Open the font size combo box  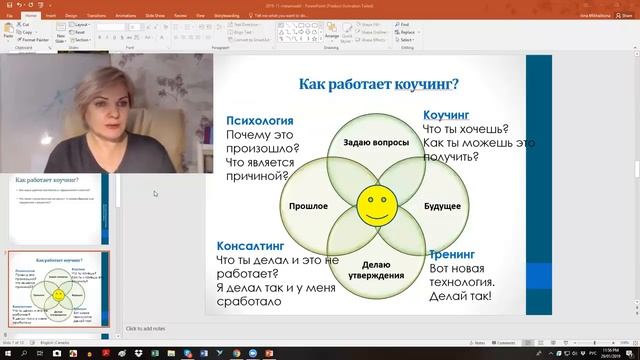135,27
